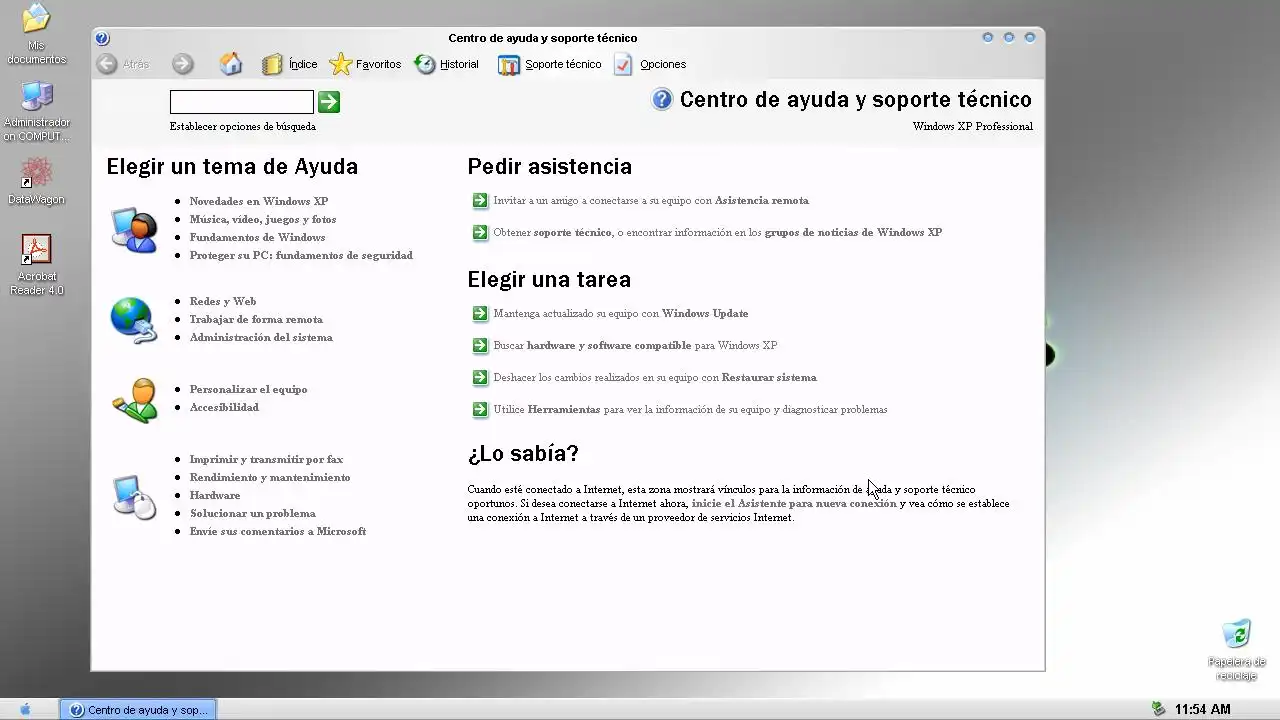
Task: Open Soporte técnico toolbar icon
Action: [x=509, y=64]
